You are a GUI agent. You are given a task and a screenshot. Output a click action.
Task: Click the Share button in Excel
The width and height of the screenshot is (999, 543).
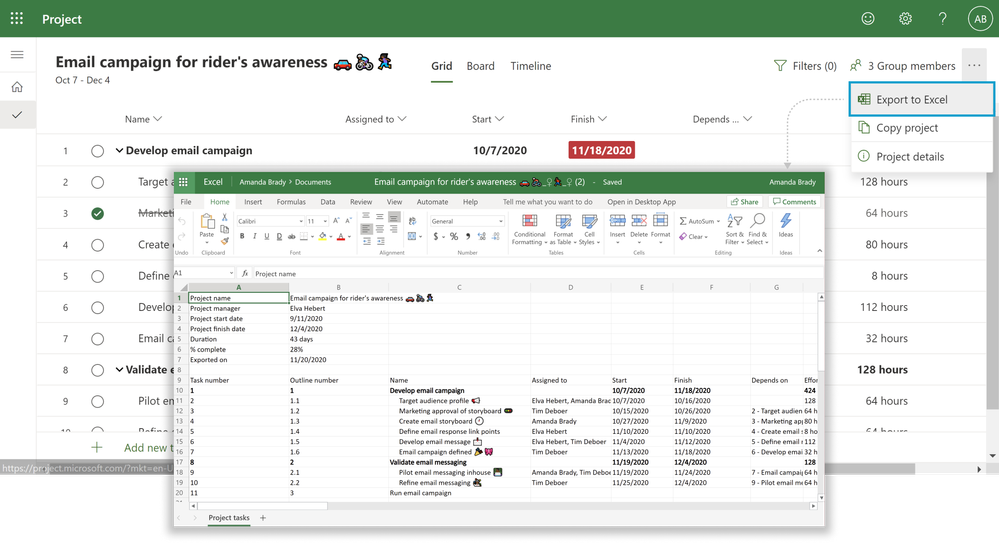744,201
